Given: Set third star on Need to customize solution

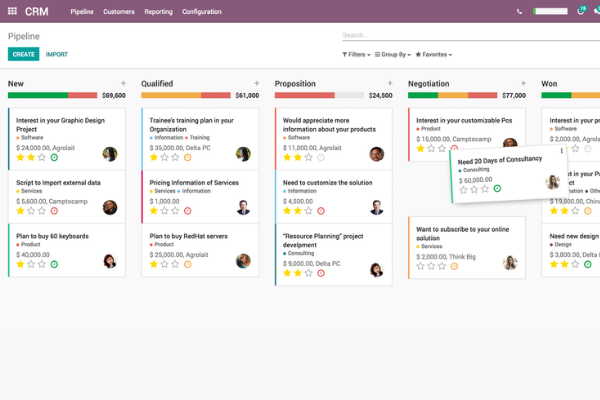Looking at the screenshot, I should pos(308,211).
